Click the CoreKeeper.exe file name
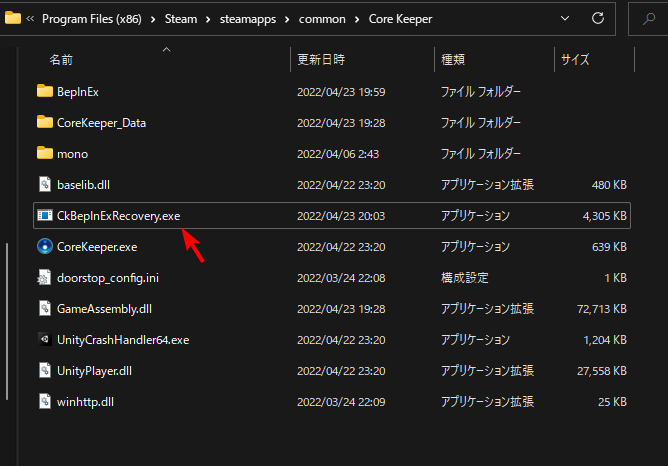668x466 pixels. click(97, 247)
